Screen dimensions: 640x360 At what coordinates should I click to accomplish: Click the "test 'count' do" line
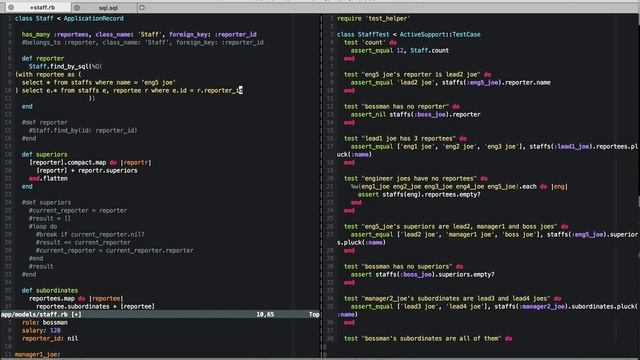point(370,42)
